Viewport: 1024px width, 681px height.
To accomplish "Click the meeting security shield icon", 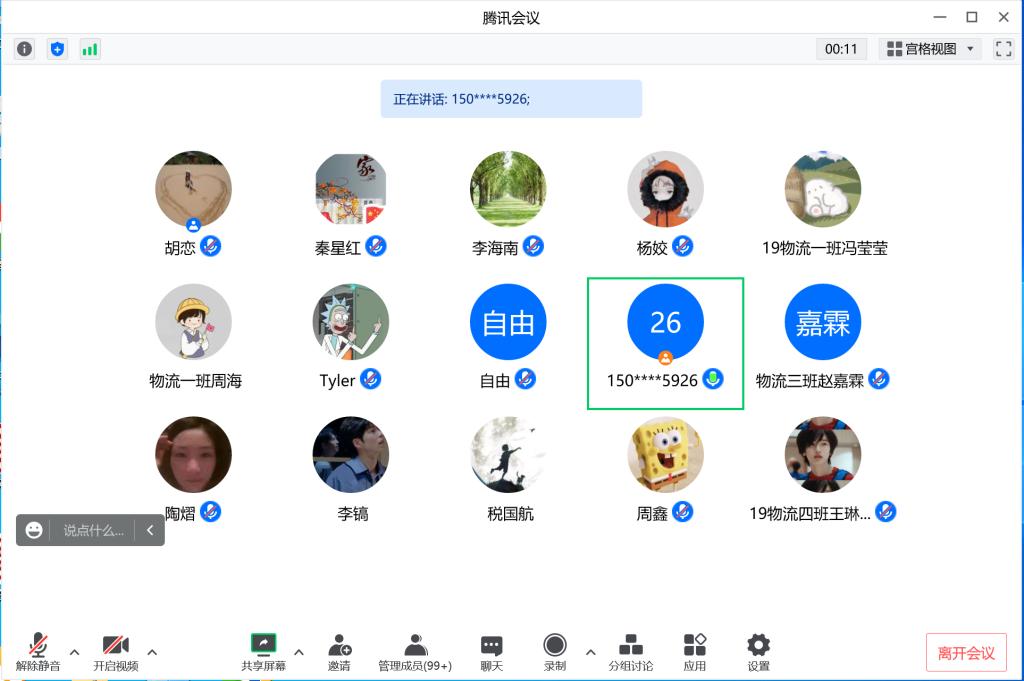I will click(57, 48).
